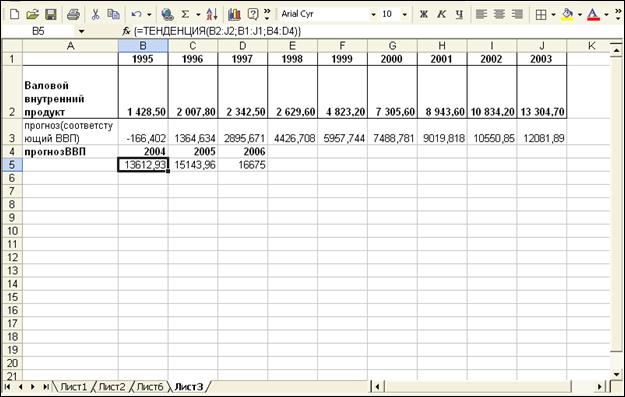The width and height of the screenshot is (625, 397).
Task: Save the workbook with the floppy icon
Action: coord(51,15)
